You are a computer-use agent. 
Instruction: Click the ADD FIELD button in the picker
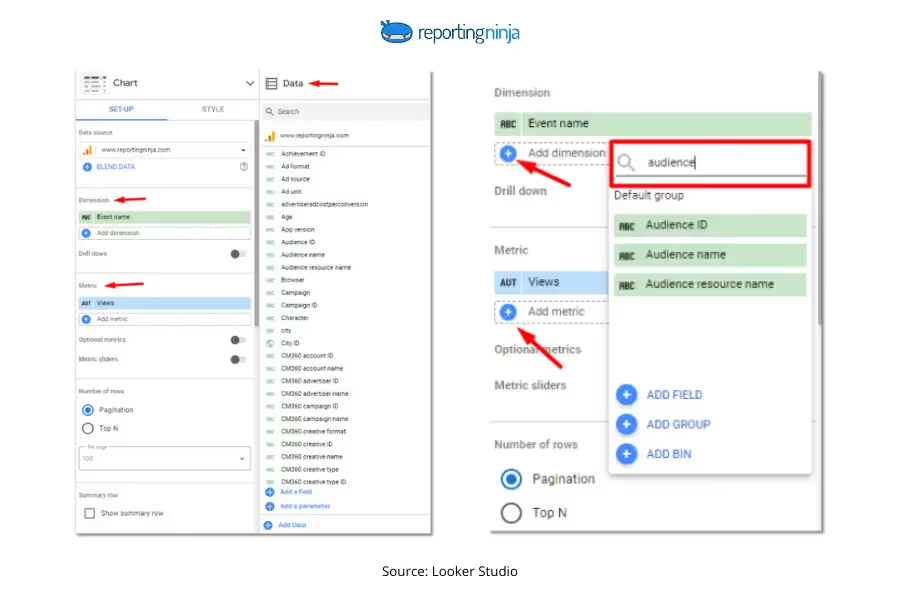(674, 395)
